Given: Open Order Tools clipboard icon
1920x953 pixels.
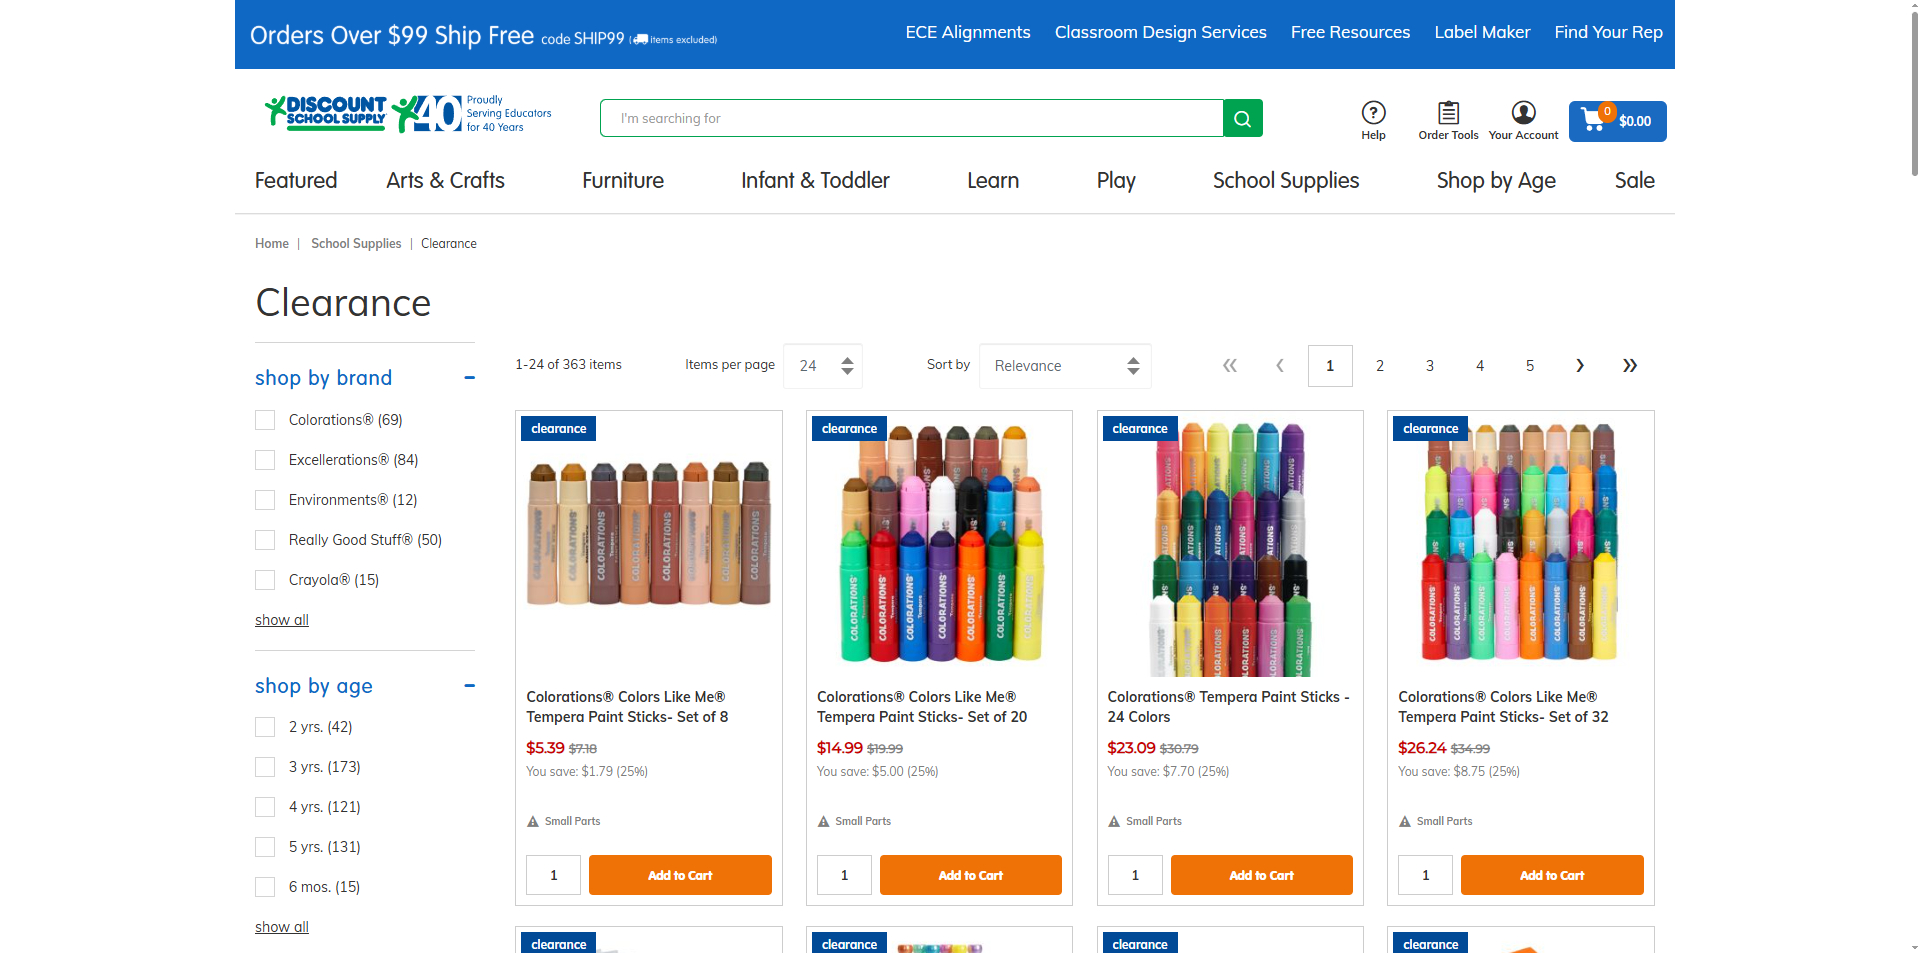Looking at the screenshot, I should click(x=1448, y=112).
